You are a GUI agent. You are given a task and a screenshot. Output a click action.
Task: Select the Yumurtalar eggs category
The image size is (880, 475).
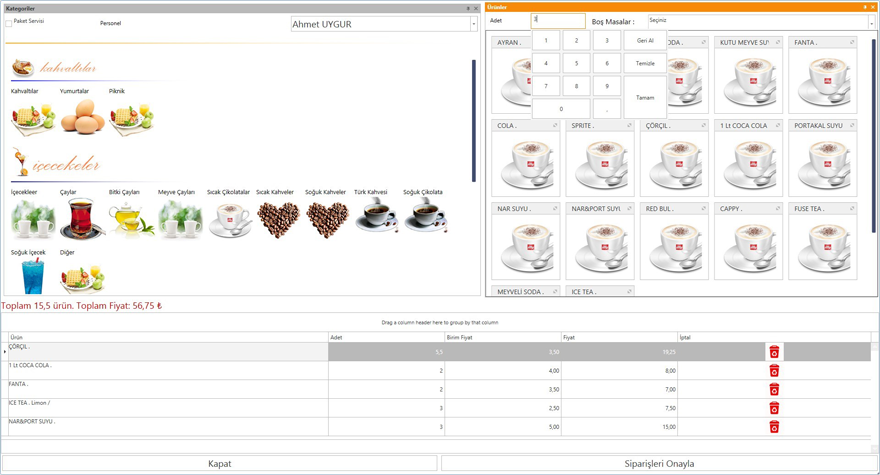coord(82,117)
